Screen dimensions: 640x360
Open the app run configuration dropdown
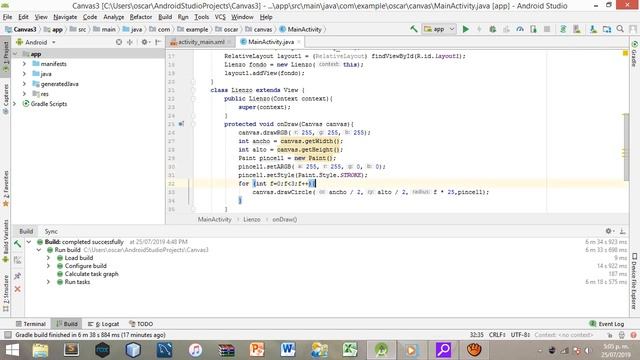(x=439, y=29)
